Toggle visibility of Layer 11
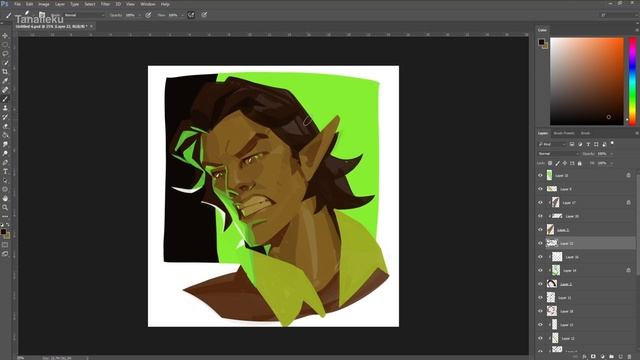 point(540,298)
